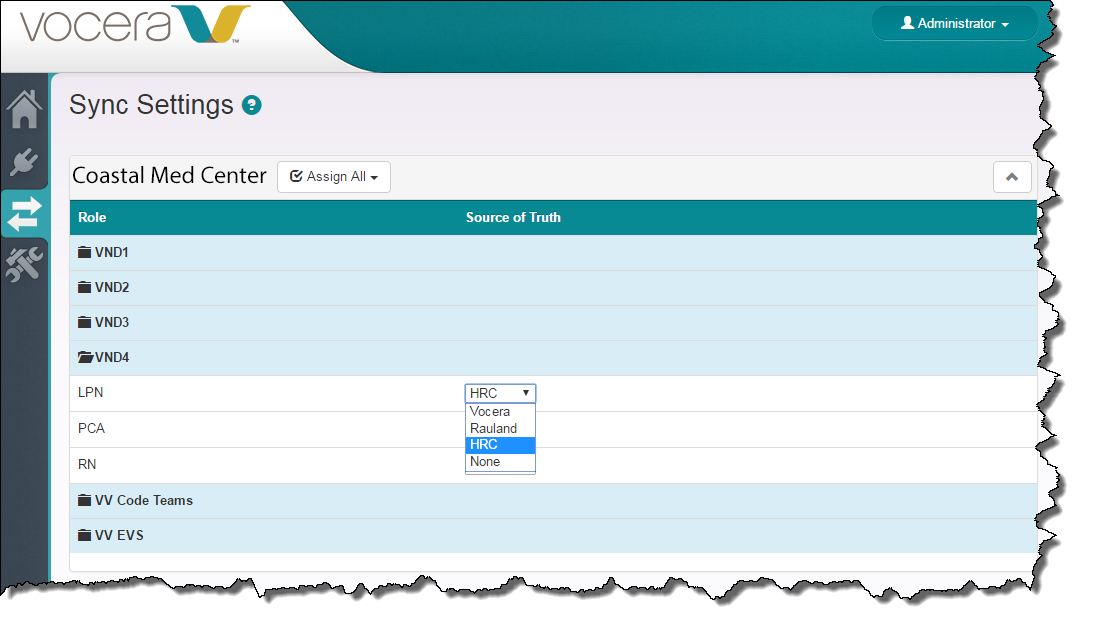This screenshot has height=621, width=1099.
Task: Open the Assign All dropdown
Action: point(334,177)
